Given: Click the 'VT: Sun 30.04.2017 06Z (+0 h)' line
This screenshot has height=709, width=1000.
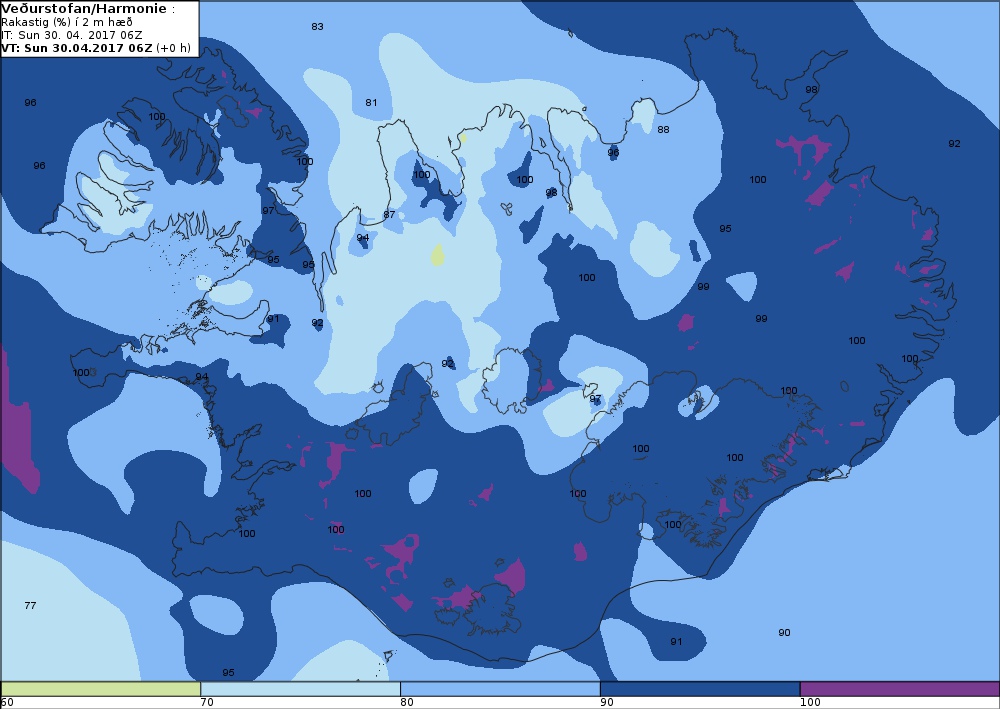Looking at the screenshot, I should (x=96, y=48).
